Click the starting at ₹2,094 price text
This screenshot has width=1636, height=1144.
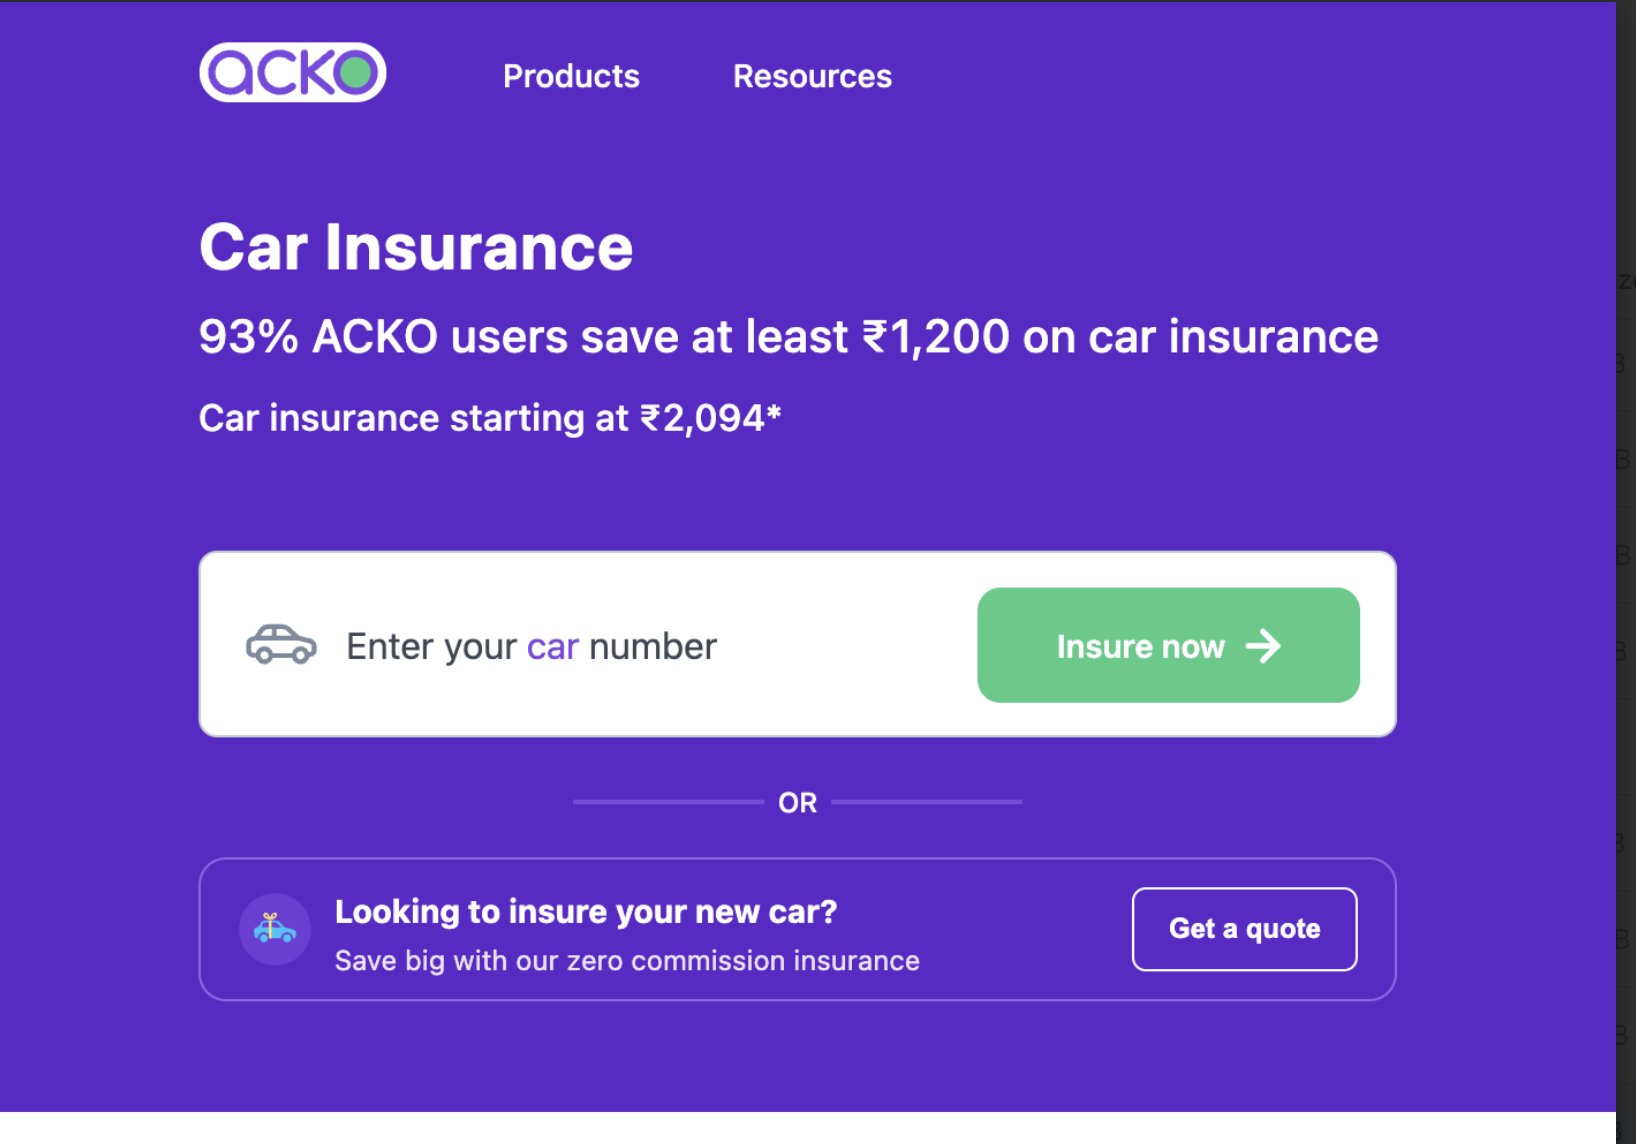[489, 418]
